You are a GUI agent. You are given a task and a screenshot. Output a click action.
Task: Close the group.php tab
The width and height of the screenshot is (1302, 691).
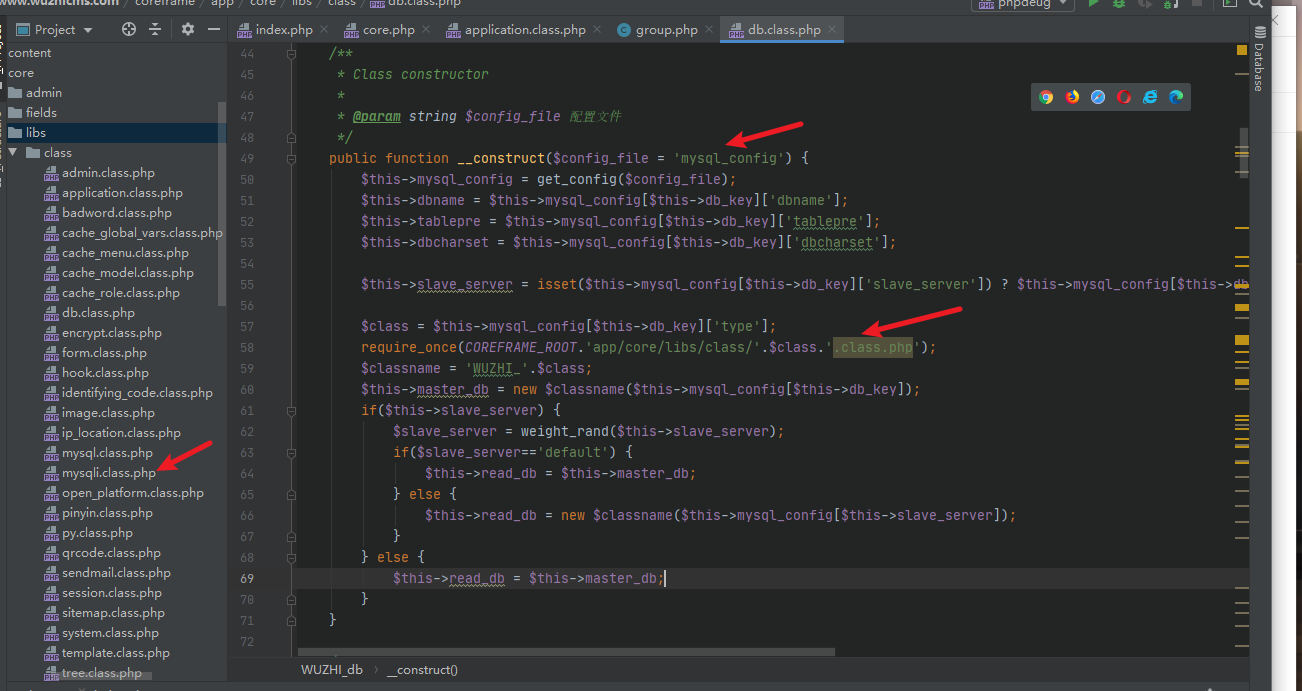(x=709, y=30)
